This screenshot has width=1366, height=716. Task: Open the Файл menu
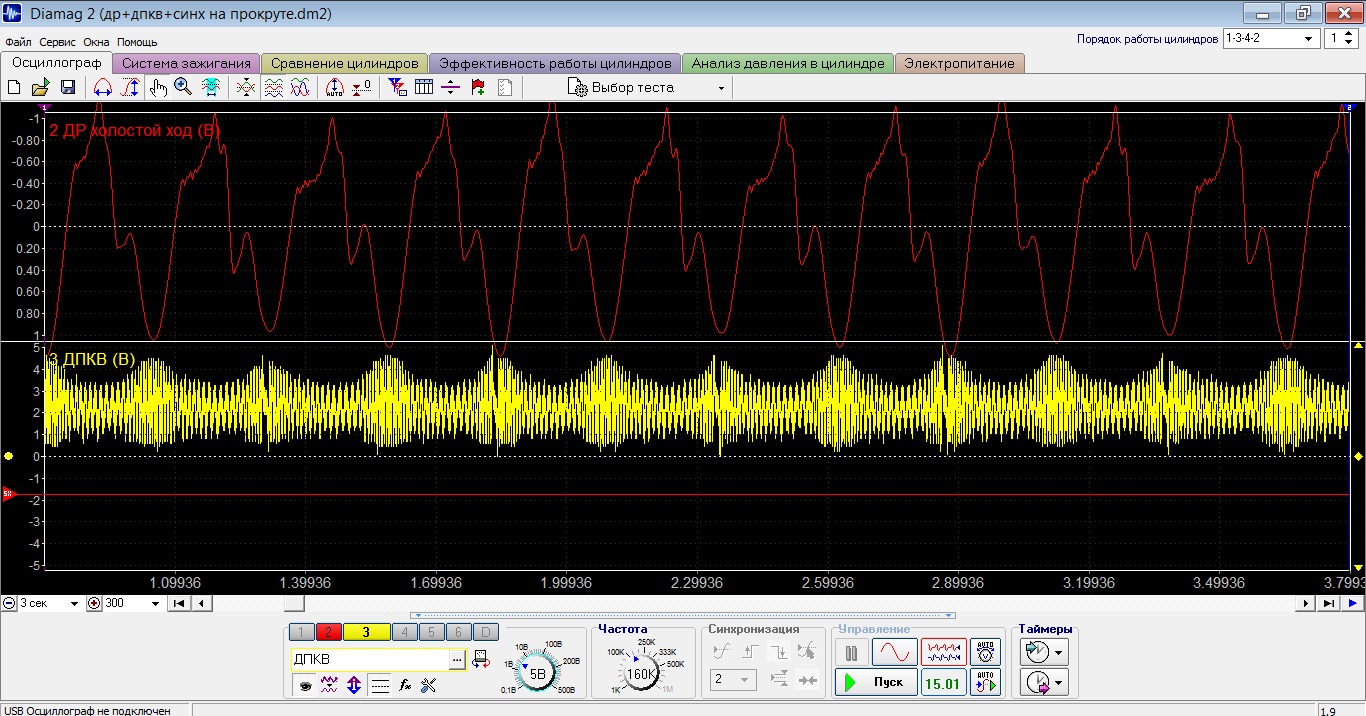pyautogui.click(x=18, y=42)
